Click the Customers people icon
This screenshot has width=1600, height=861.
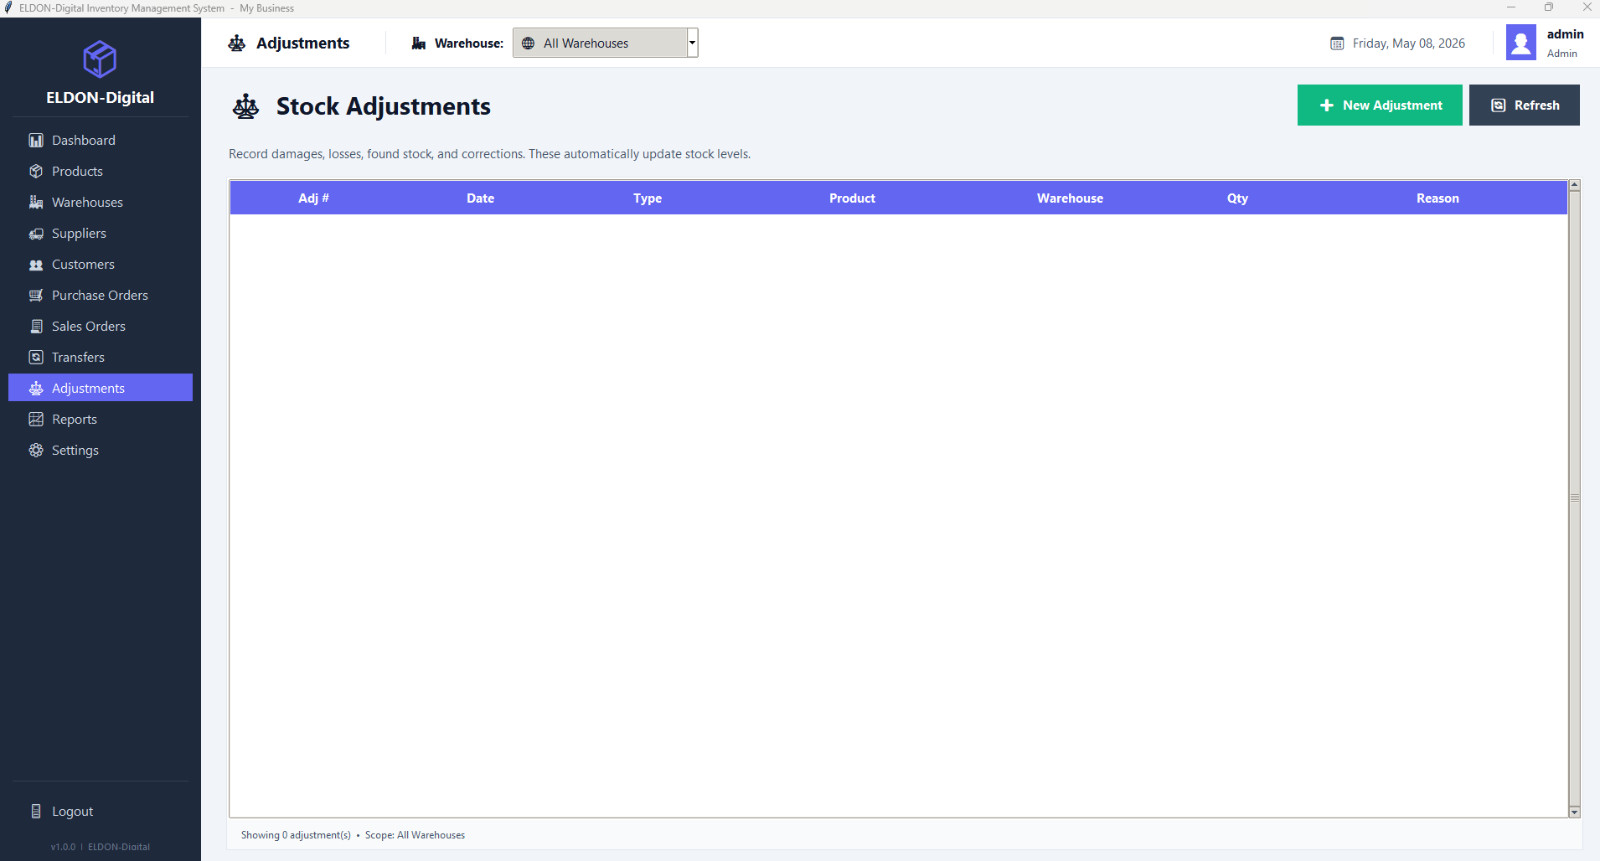[x=36, y=265]
